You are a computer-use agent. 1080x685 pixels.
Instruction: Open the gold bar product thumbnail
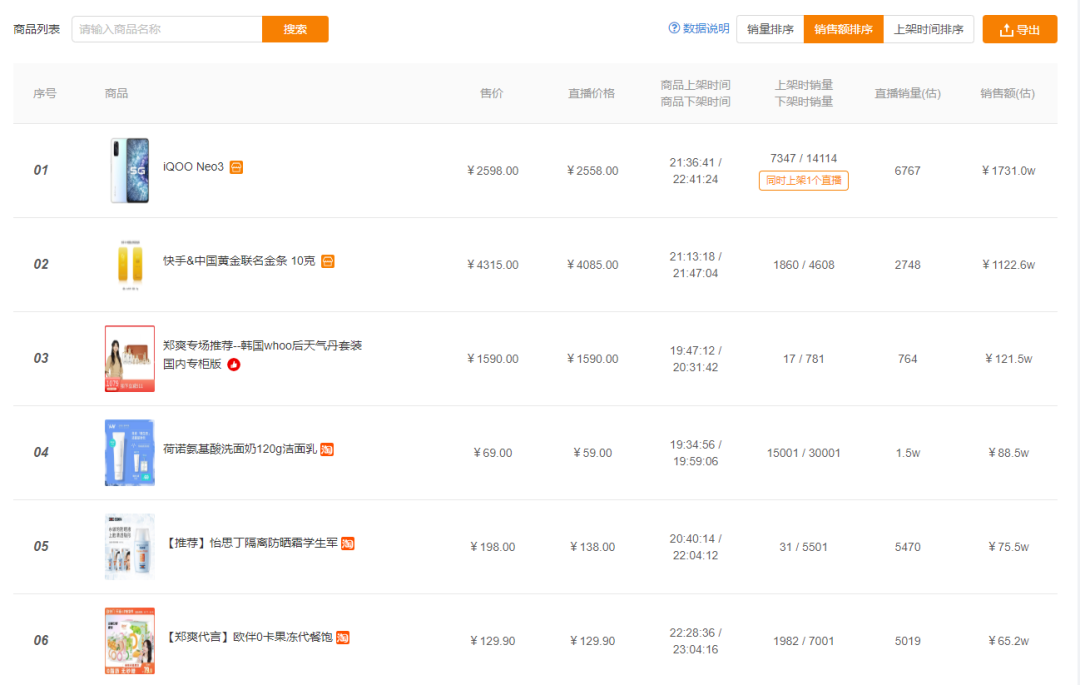point(129,264)
